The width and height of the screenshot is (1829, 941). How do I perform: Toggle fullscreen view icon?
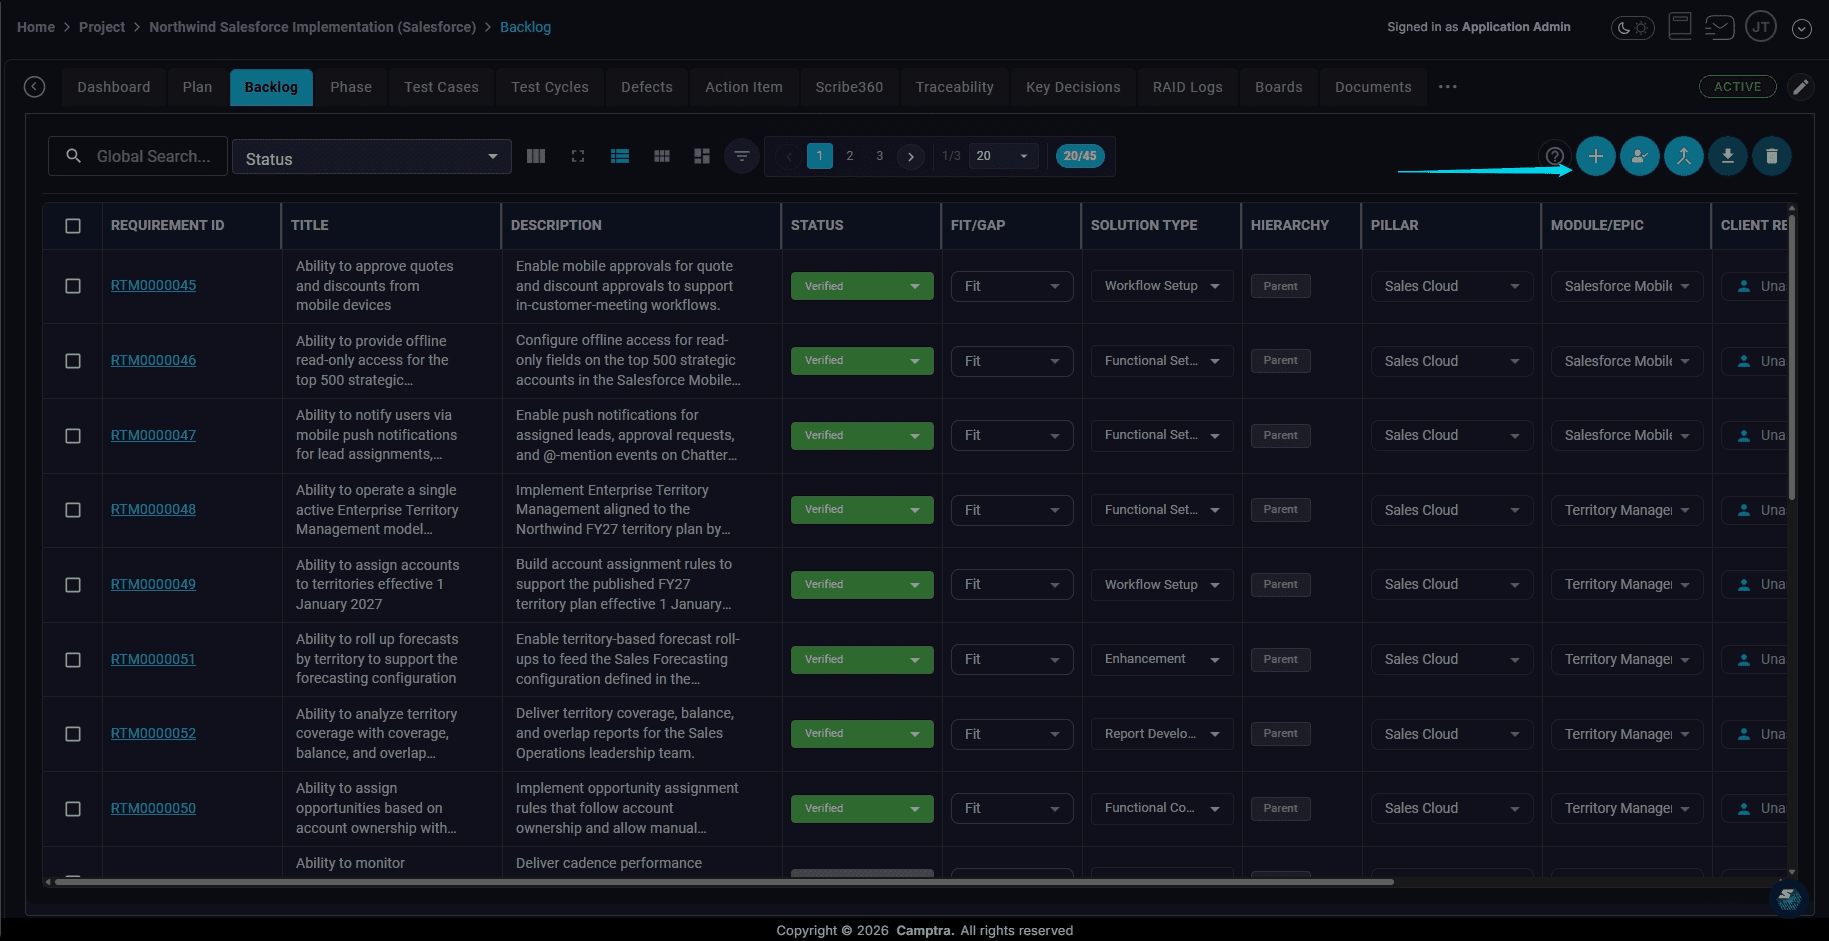[578, 156]
